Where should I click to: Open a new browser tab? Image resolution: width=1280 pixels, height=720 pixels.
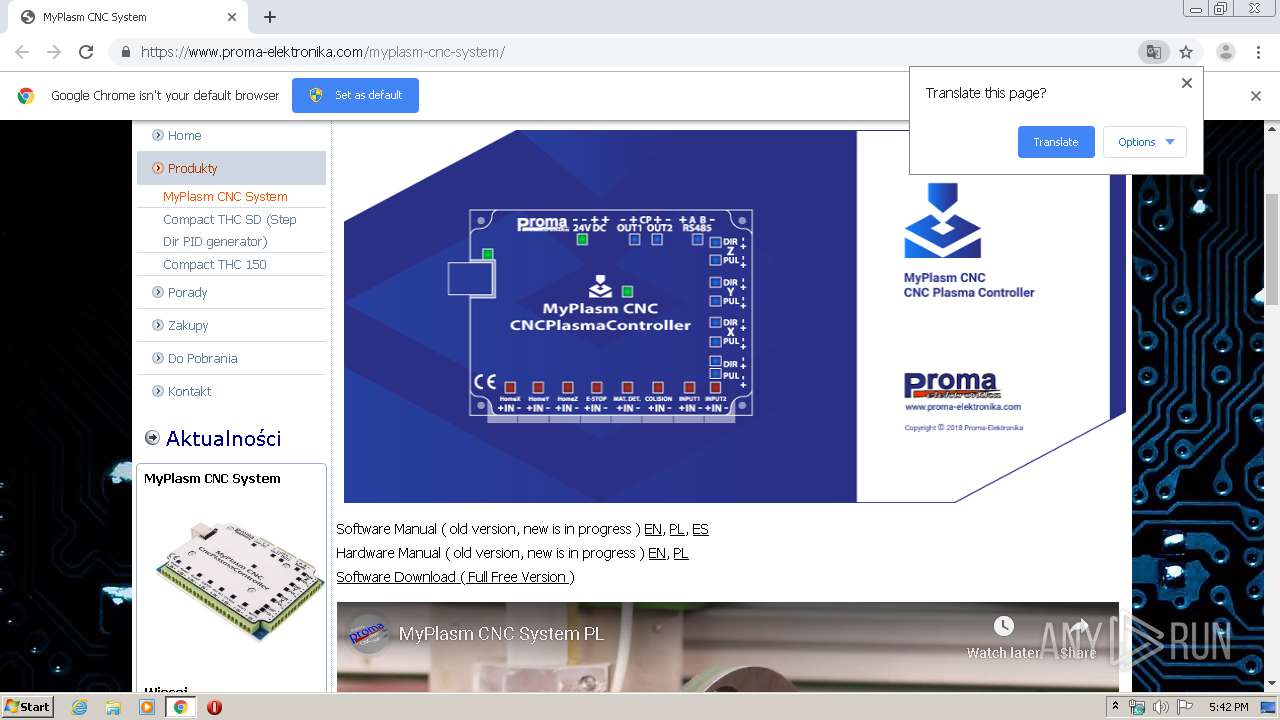point(270,17)
